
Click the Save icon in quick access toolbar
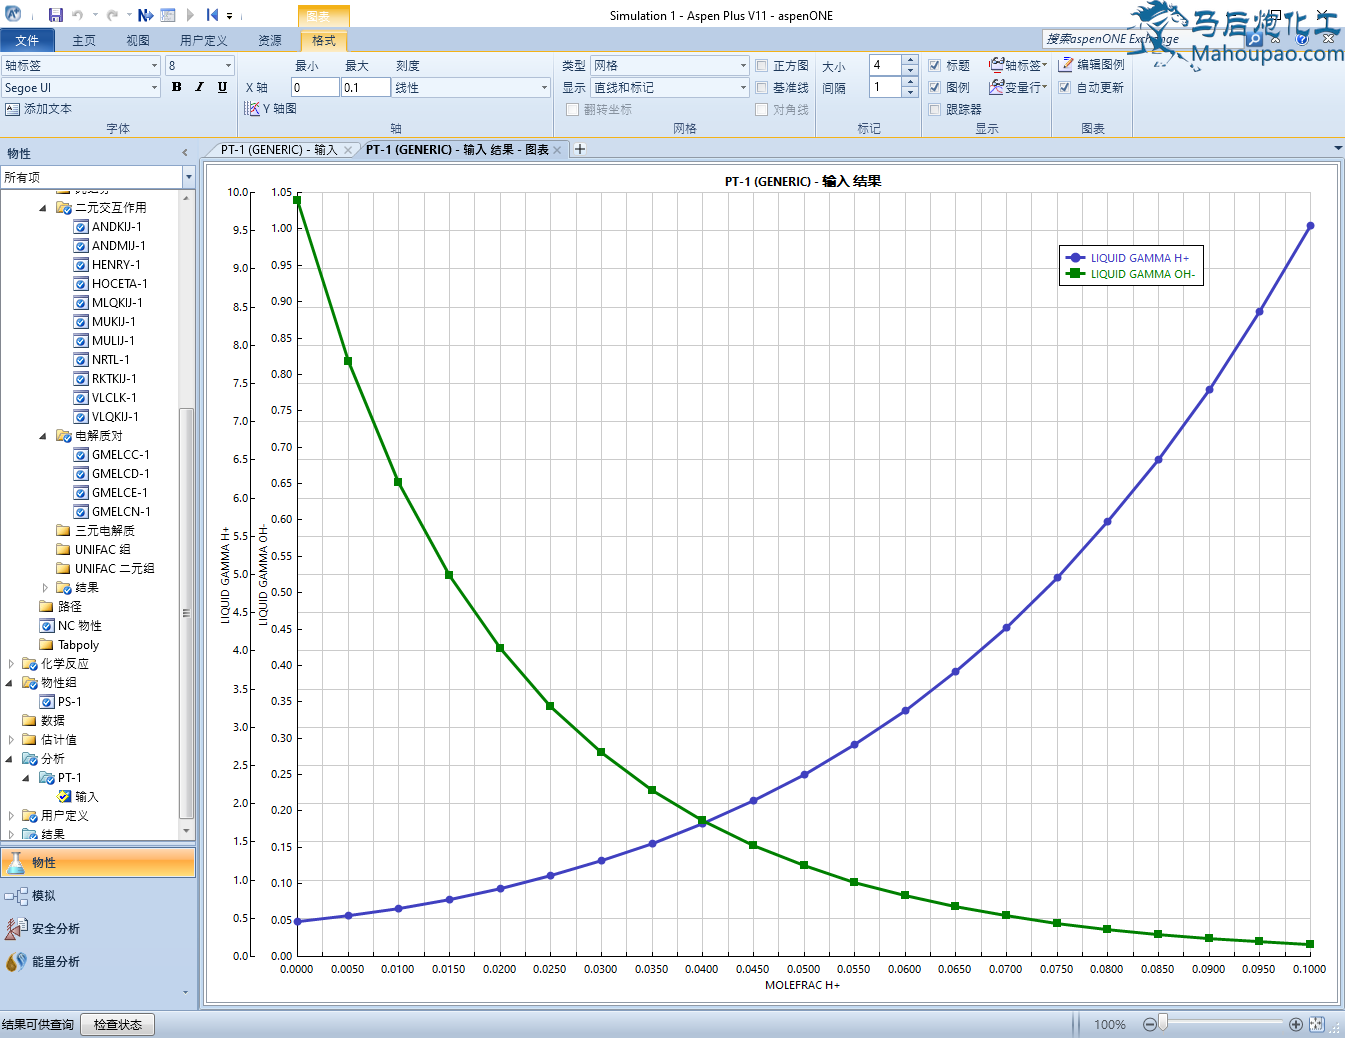point(56,15)
